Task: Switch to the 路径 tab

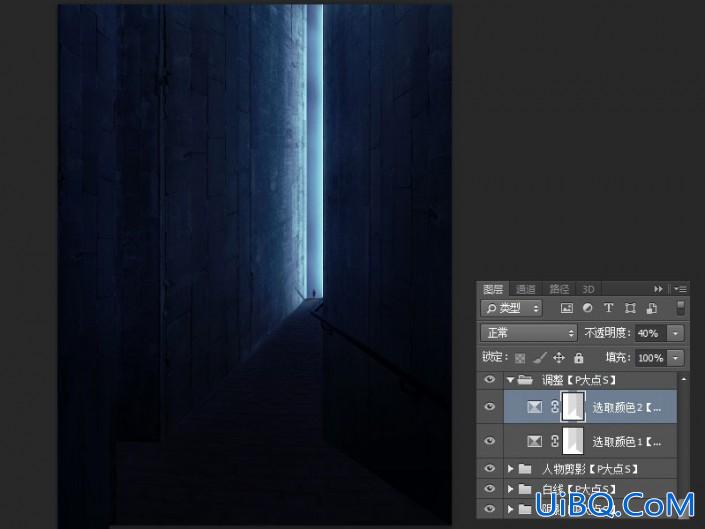Action: (x=559, y=289)
